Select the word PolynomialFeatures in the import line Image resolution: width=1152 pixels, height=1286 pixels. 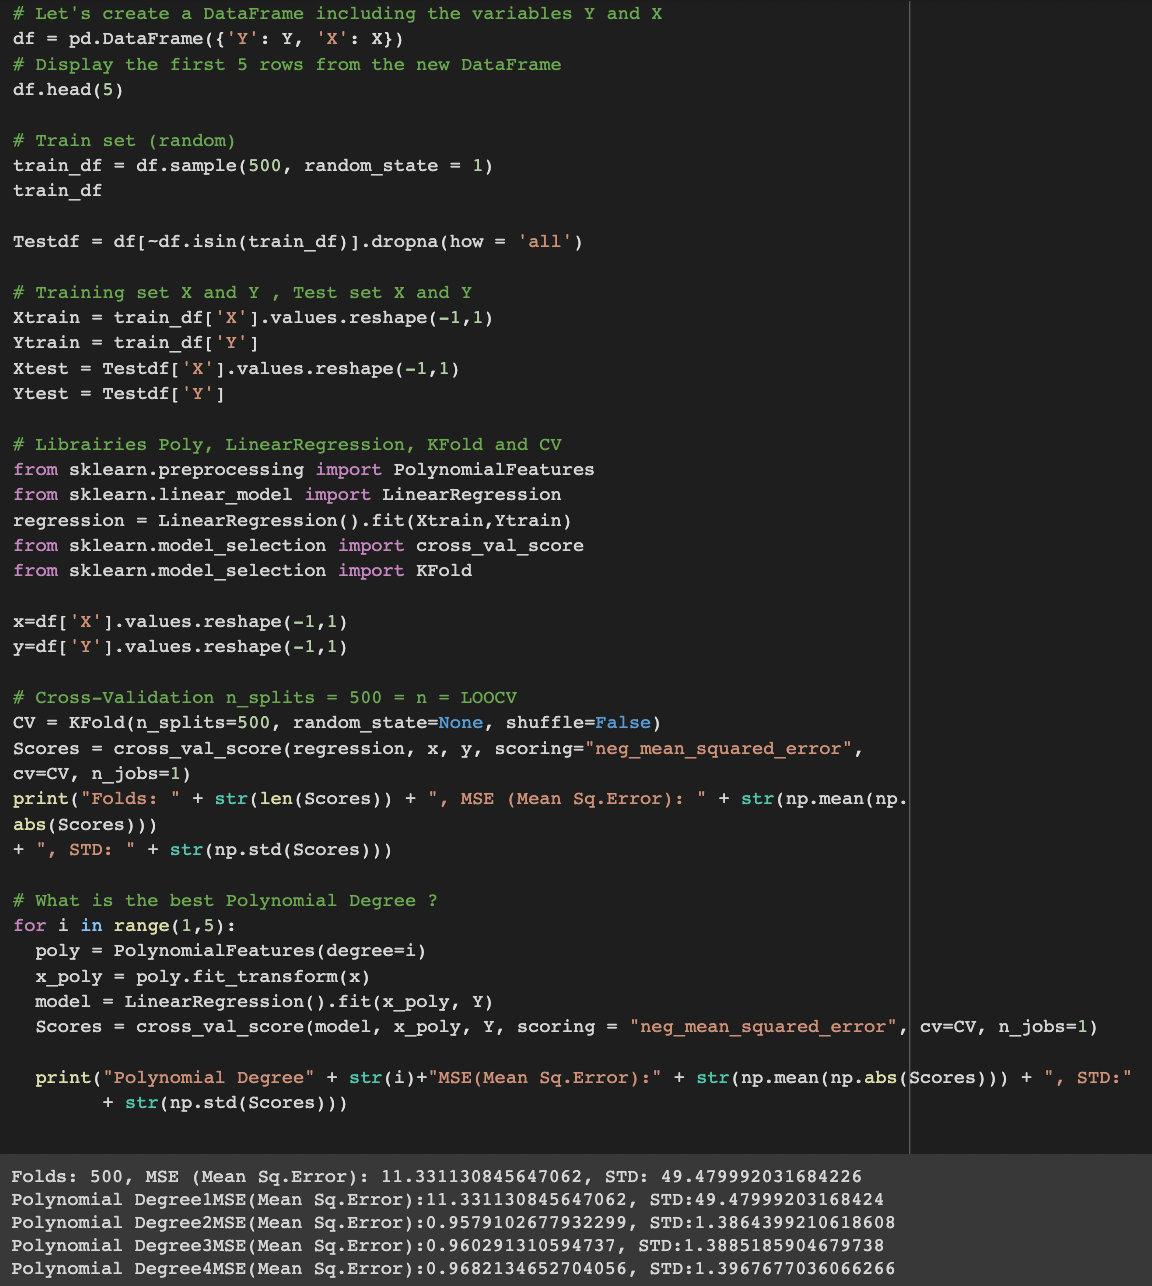(493, 469)
